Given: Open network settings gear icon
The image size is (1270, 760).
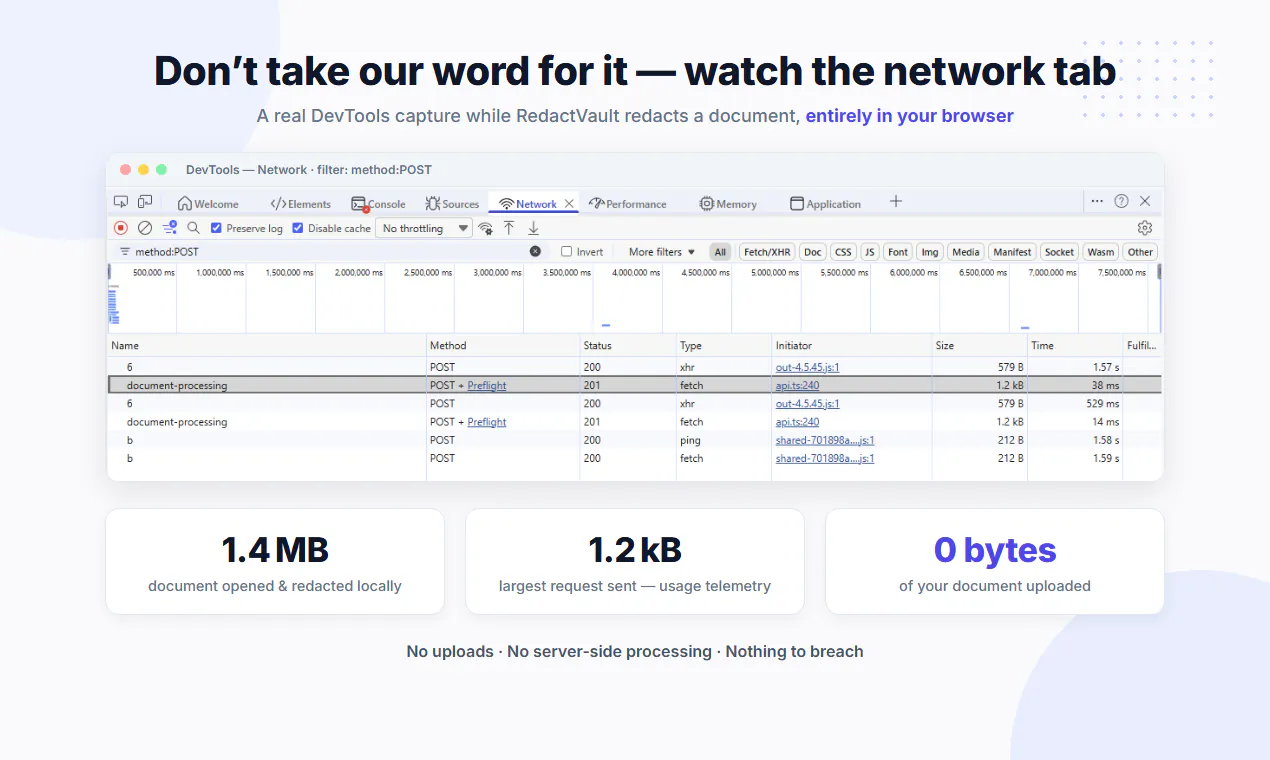Looking at the screenshot, I should click(1145, 228).
